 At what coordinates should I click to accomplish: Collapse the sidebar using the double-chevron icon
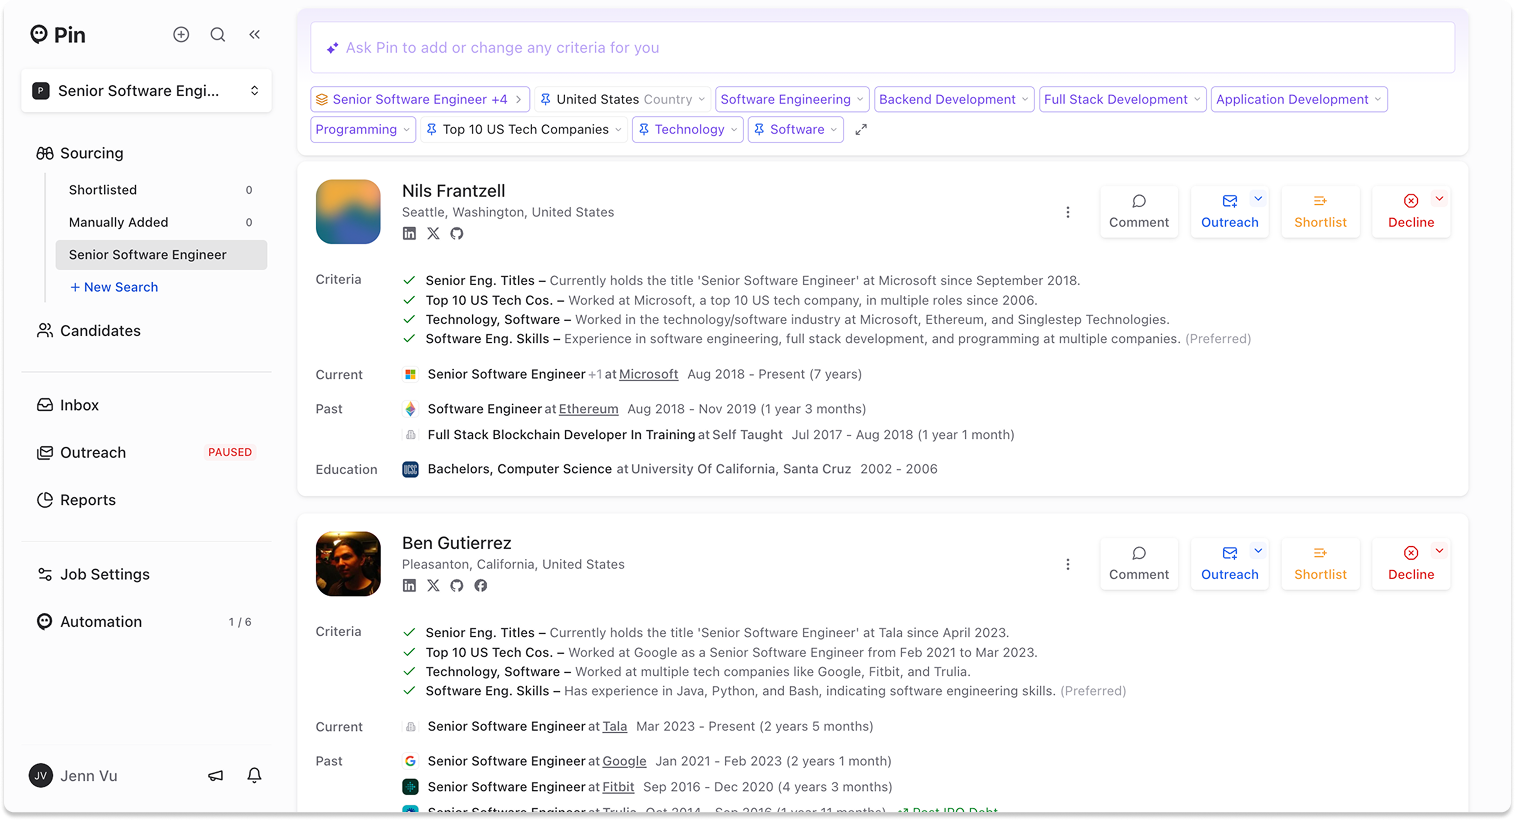(254, 33)
